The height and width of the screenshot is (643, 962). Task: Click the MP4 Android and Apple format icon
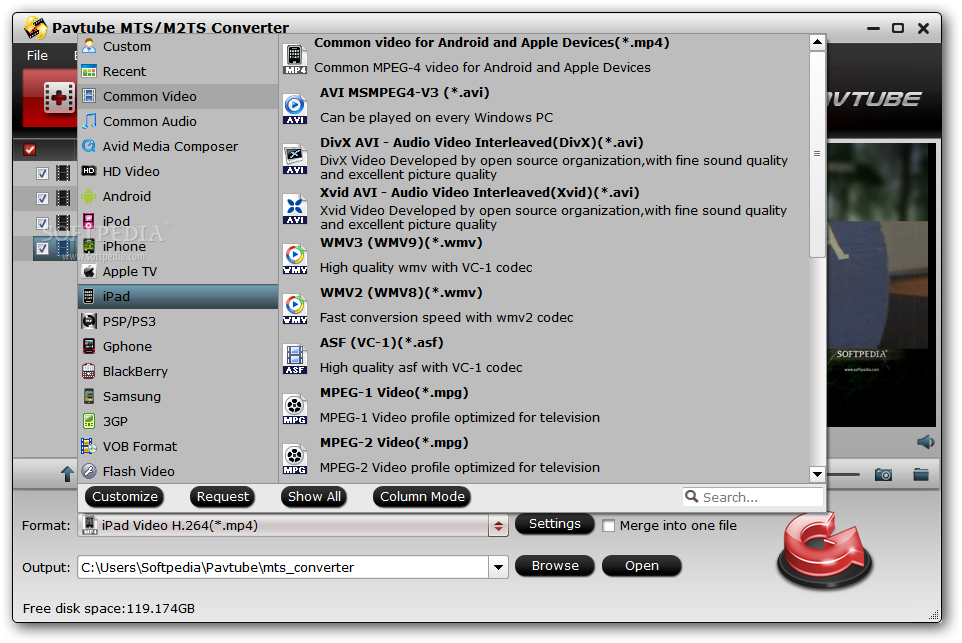295,60
